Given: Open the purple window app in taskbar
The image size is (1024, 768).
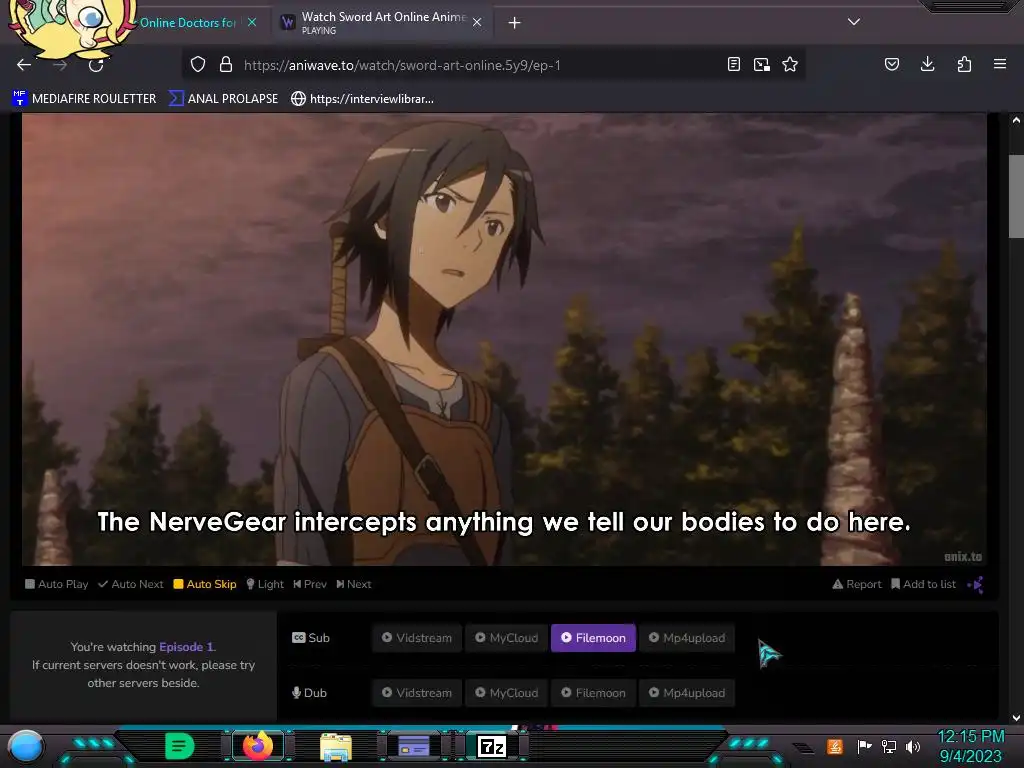Looking at the screenshot, I should [x=414, y=746].
